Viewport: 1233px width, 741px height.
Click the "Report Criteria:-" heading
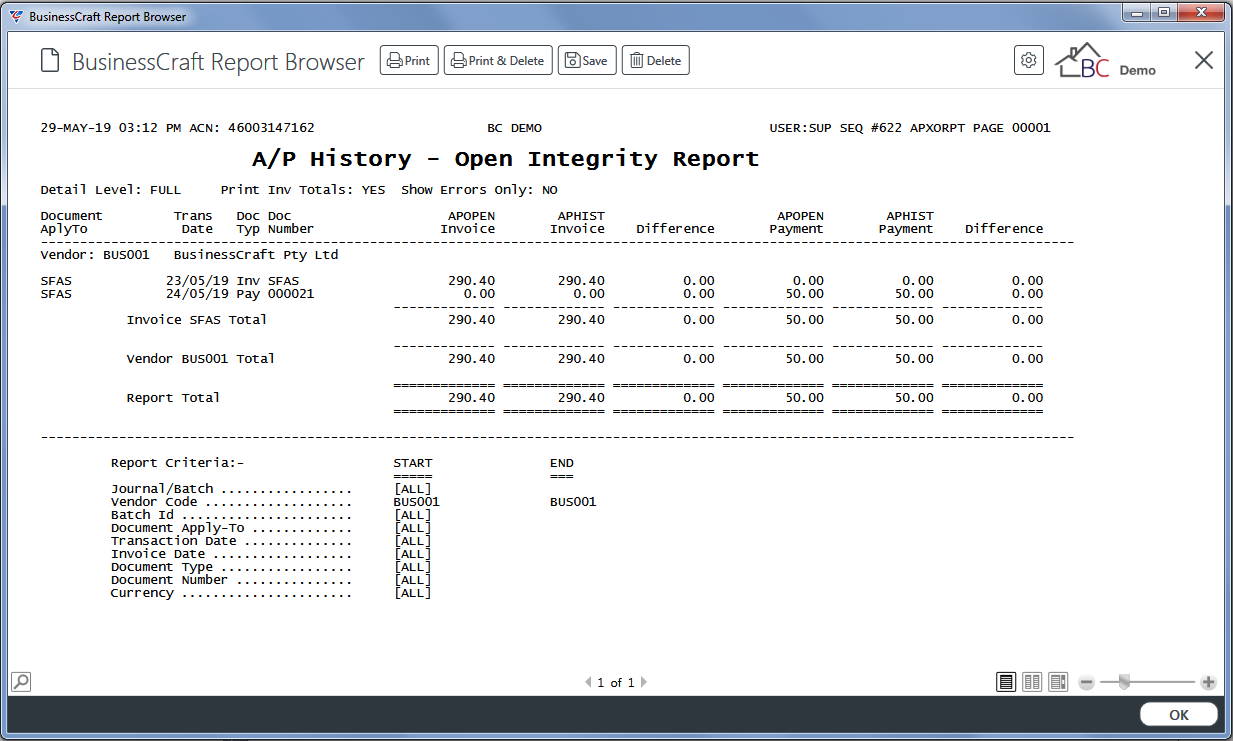(178, 464)
